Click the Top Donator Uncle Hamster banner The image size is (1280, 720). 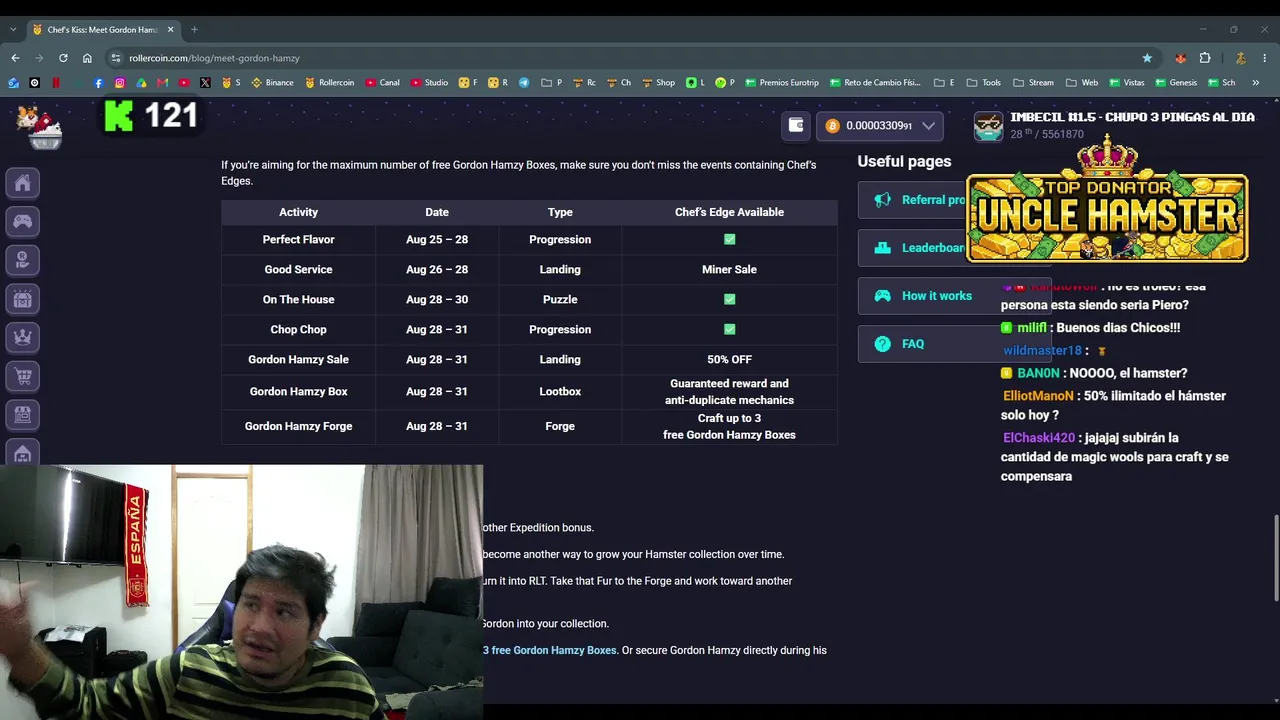(x=1107, y=200)
